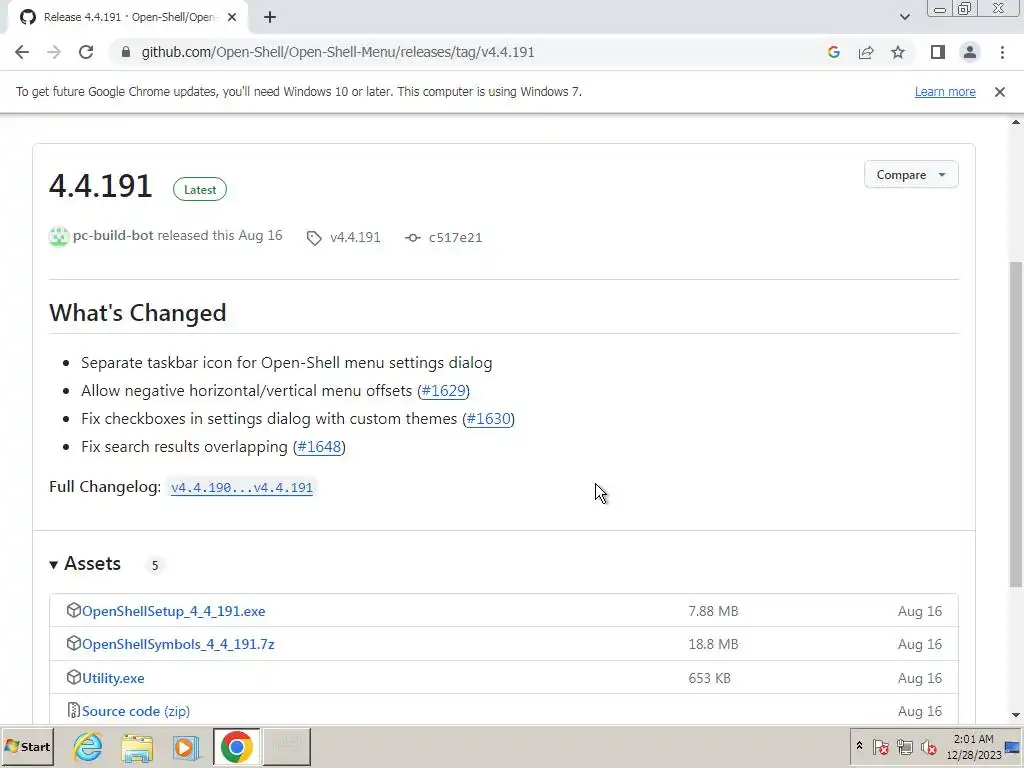Screen dimensions: 1024x768
Task: Open the pc-build-bot profile link
Action: [x=113, y=236]
